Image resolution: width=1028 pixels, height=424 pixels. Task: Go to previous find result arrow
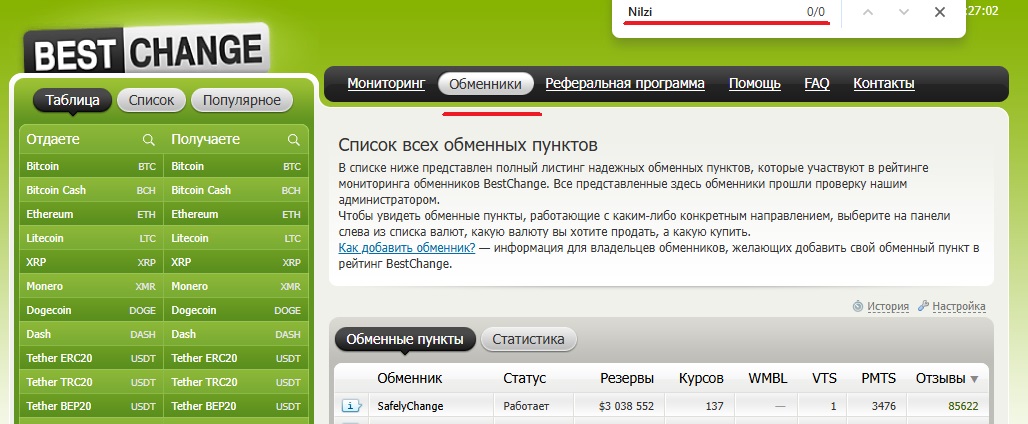(868, 12)
